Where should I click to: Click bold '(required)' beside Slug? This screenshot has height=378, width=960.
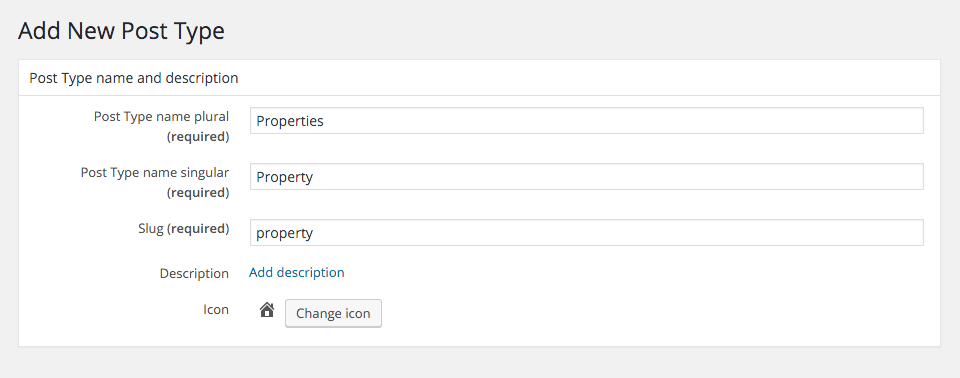(198, 229)
